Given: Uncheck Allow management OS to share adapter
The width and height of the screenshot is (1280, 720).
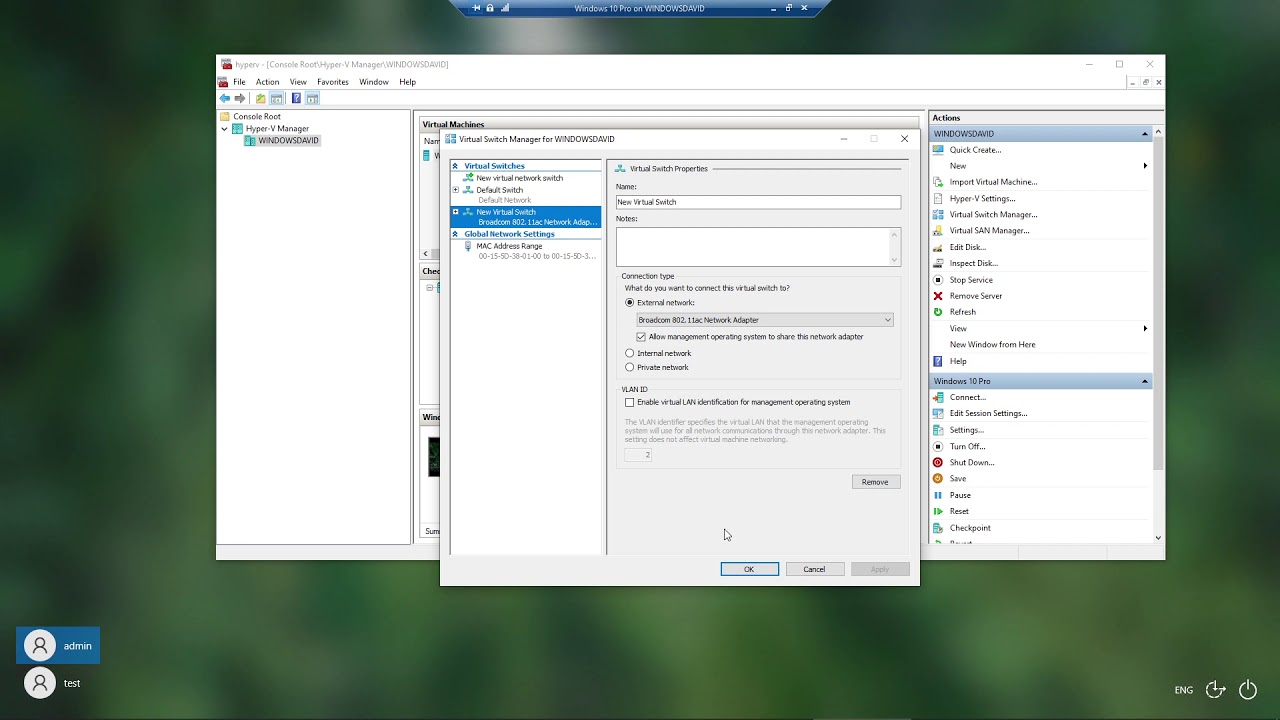Looking at the screenshot, I should pyautogui.click(x=641, y=337).
